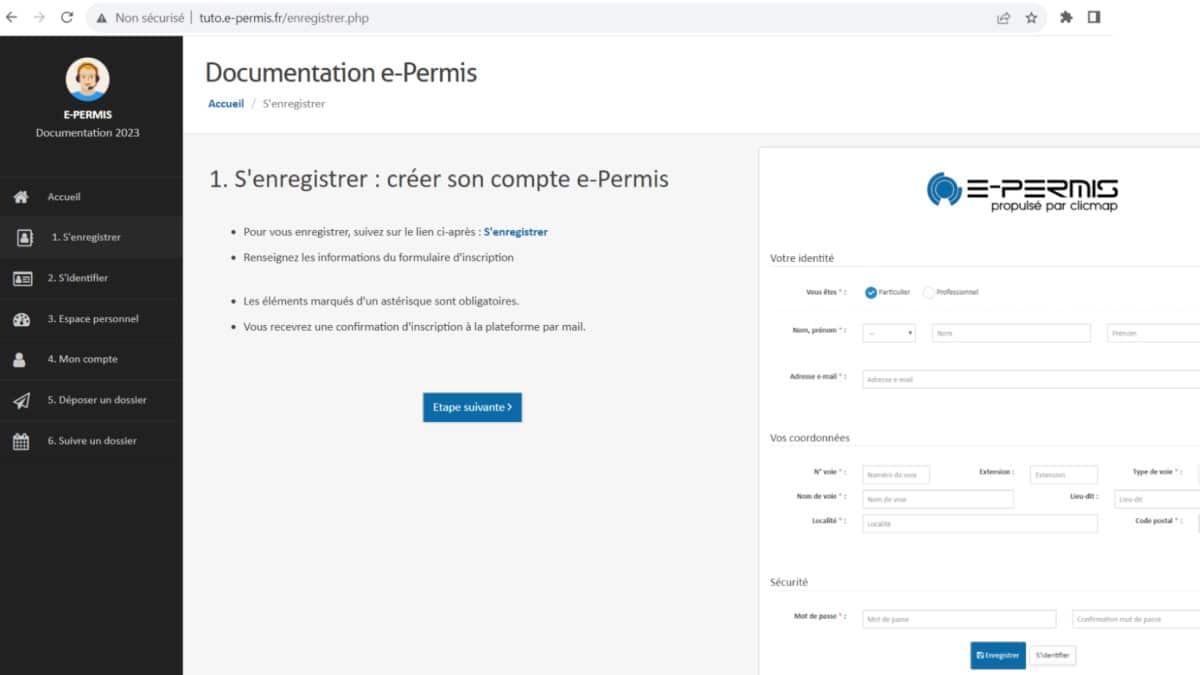Viewport: 1200px width, 675px height.
Task: Select the Particulier radio option
Action: (871, 292)
